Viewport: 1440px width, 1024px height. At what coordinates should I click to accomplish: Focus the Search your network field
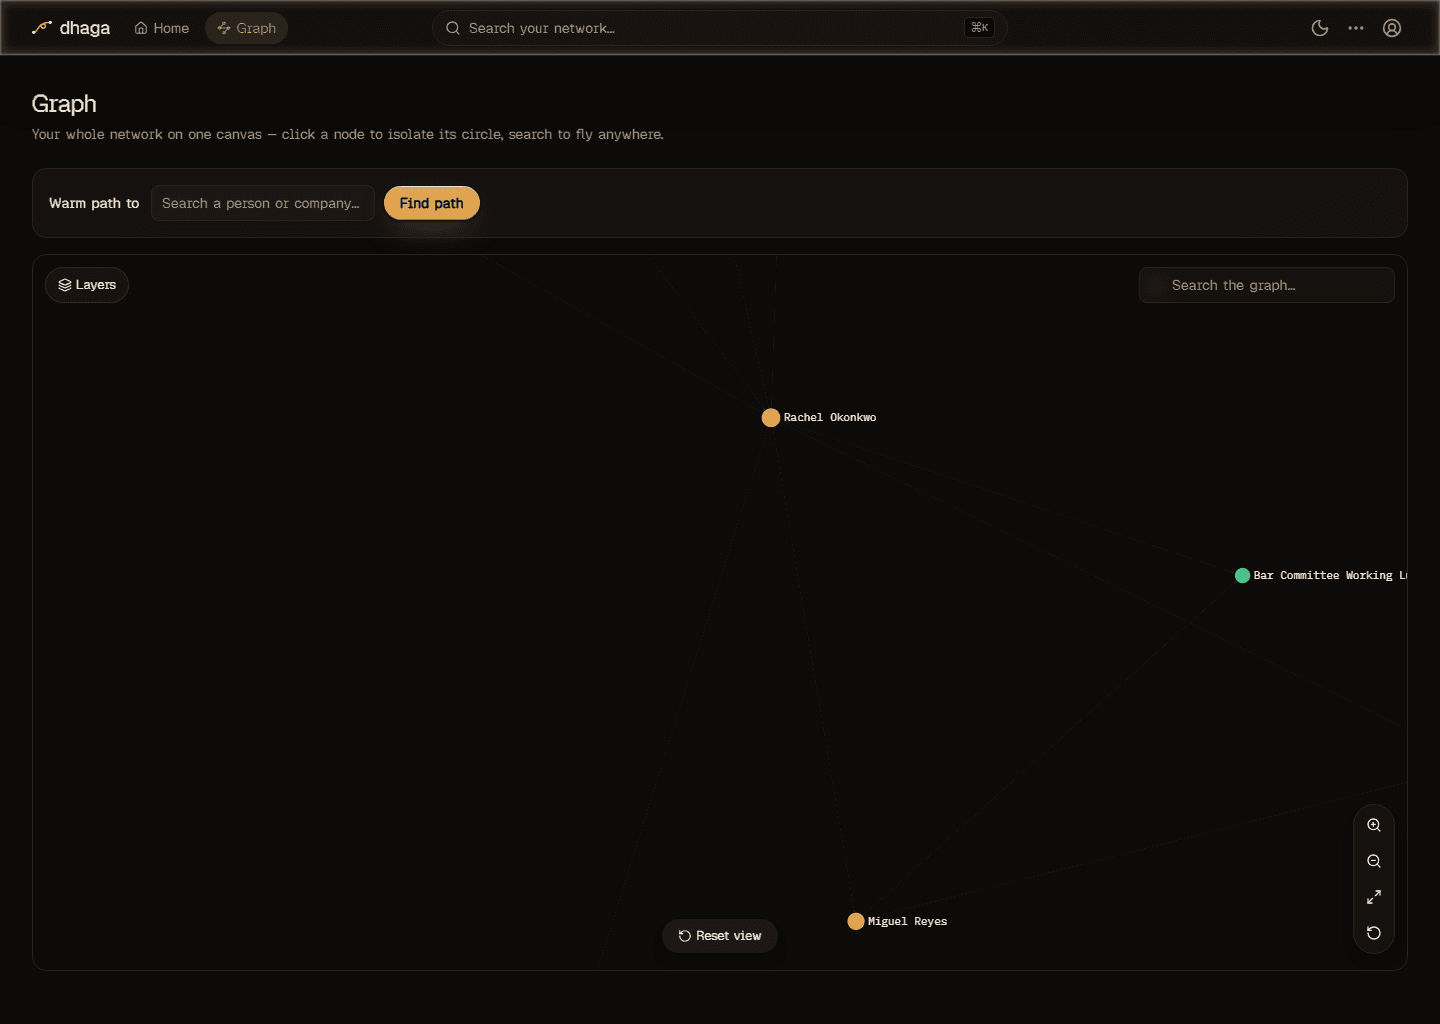[x=719, y=28]
